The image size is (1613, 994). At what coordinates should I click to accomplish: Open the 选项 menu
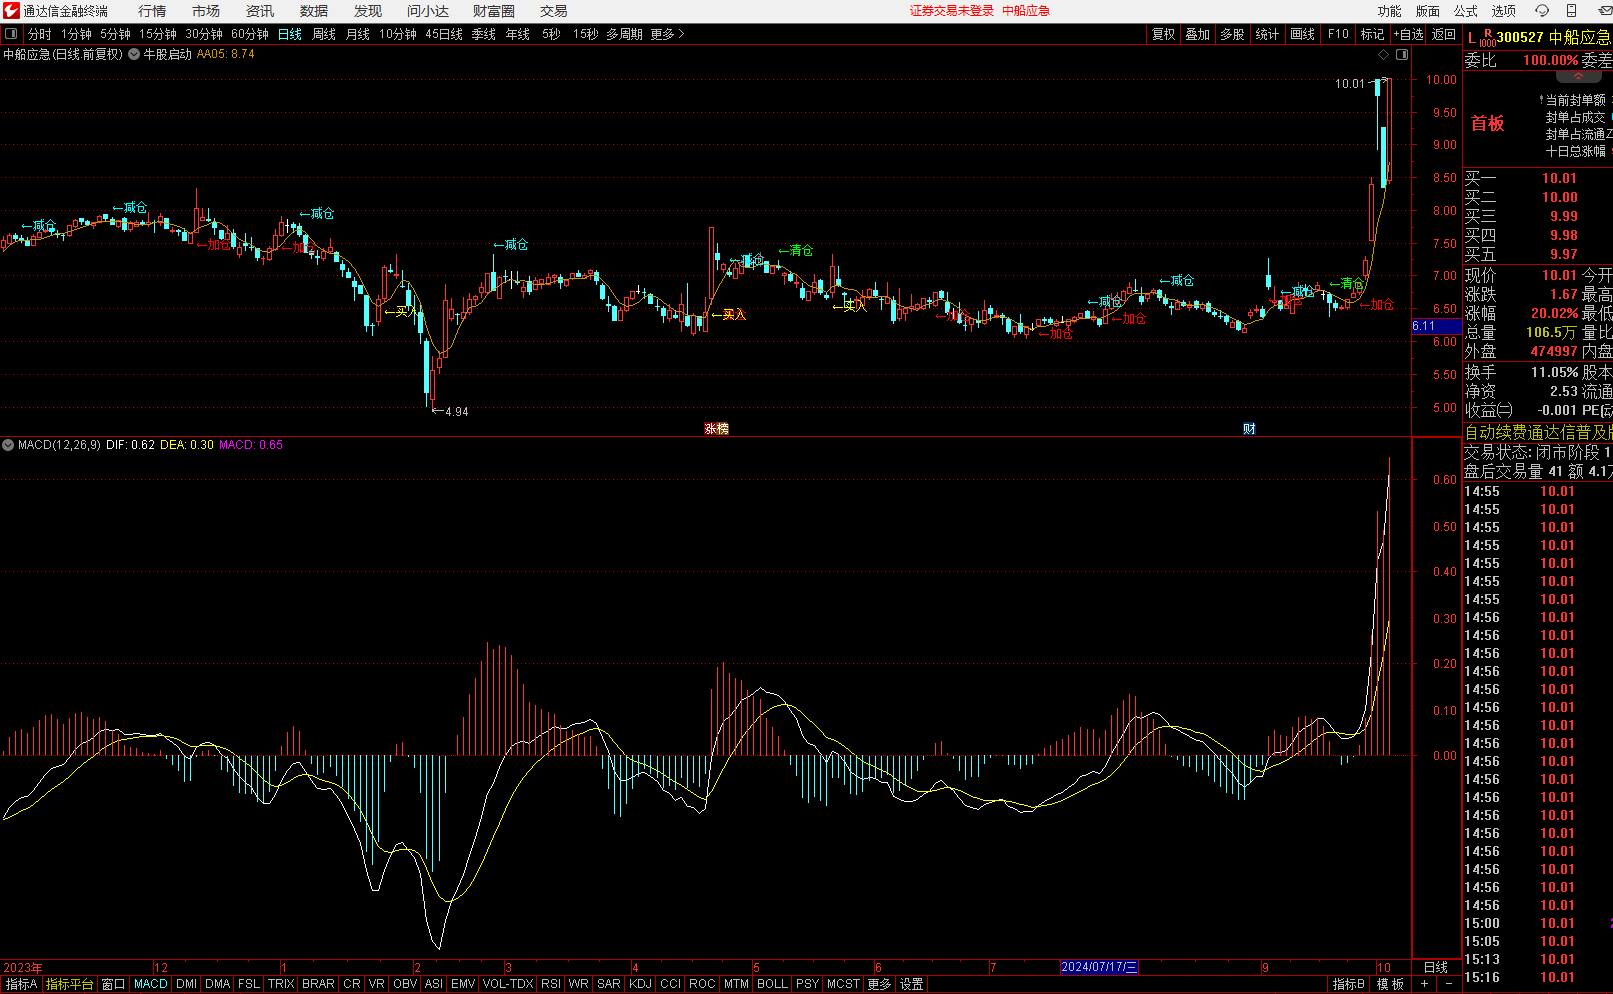pos(1504,11)
